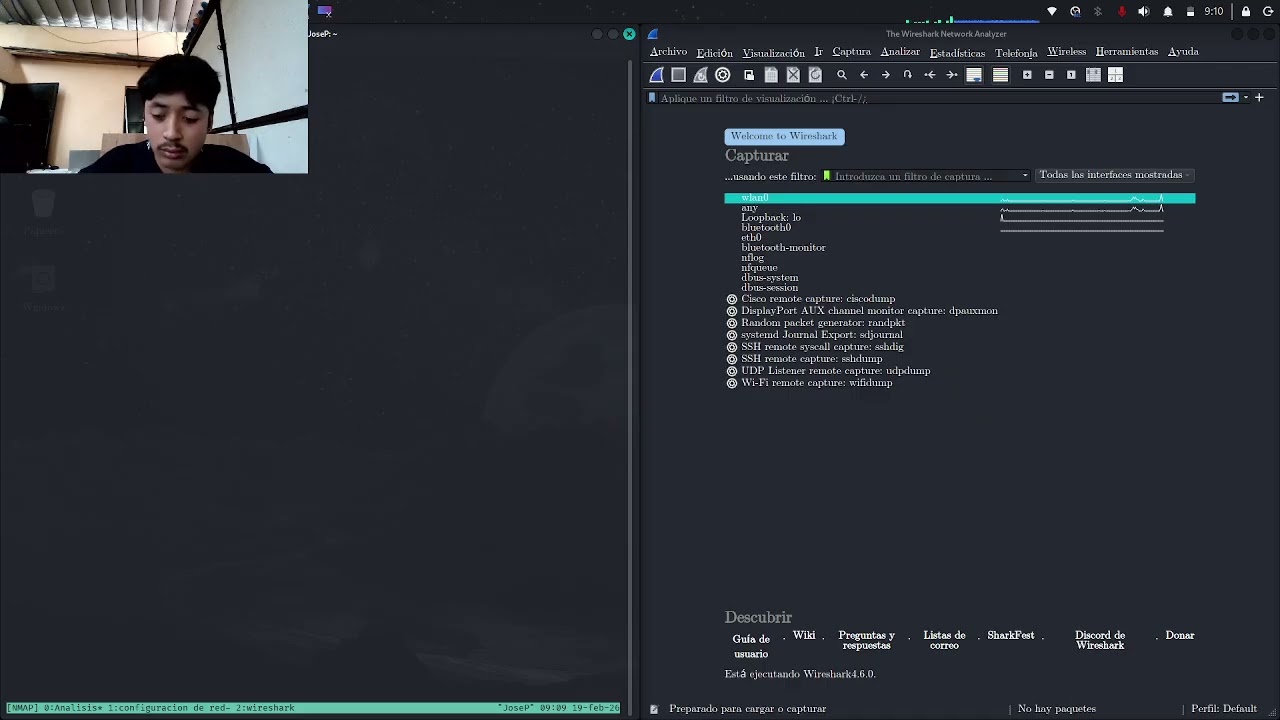Jump to the first packet icon

coord(930,75)
